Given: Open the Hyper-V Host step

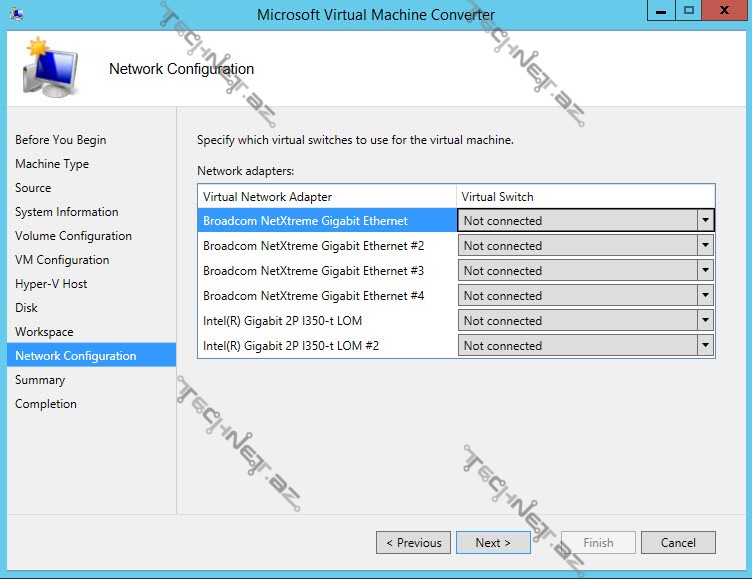Looking at the screenshot, I should (51, 284).
